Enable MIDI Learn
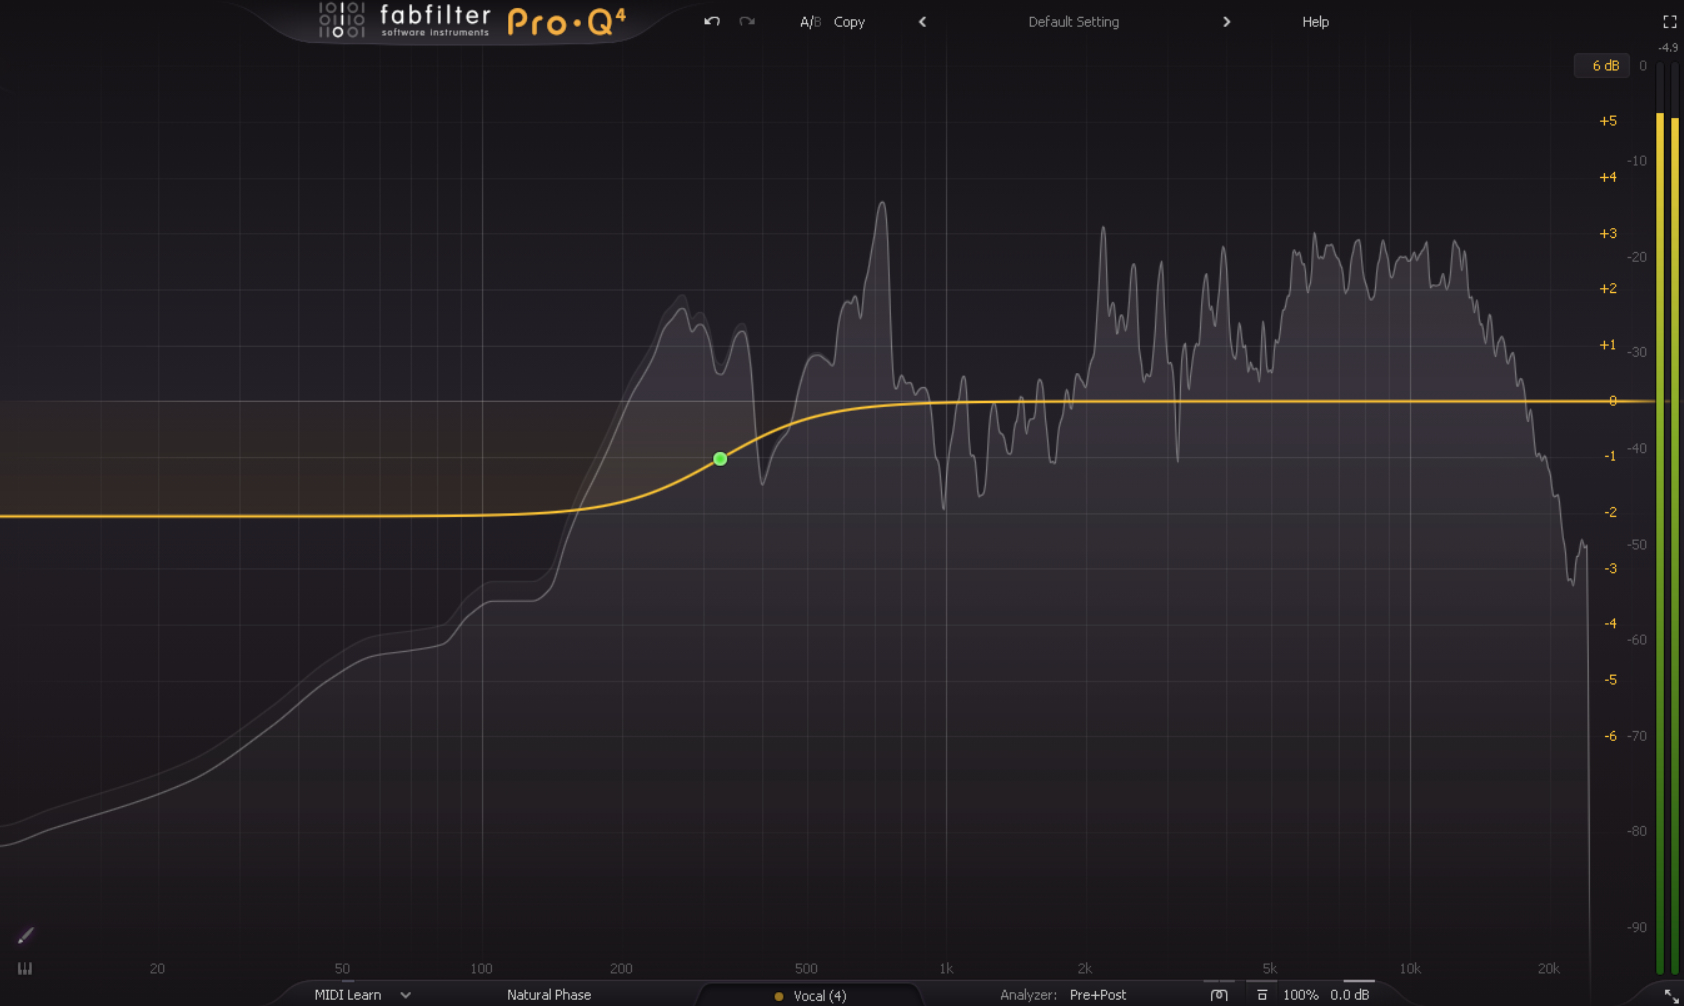 tap(347, 995)
